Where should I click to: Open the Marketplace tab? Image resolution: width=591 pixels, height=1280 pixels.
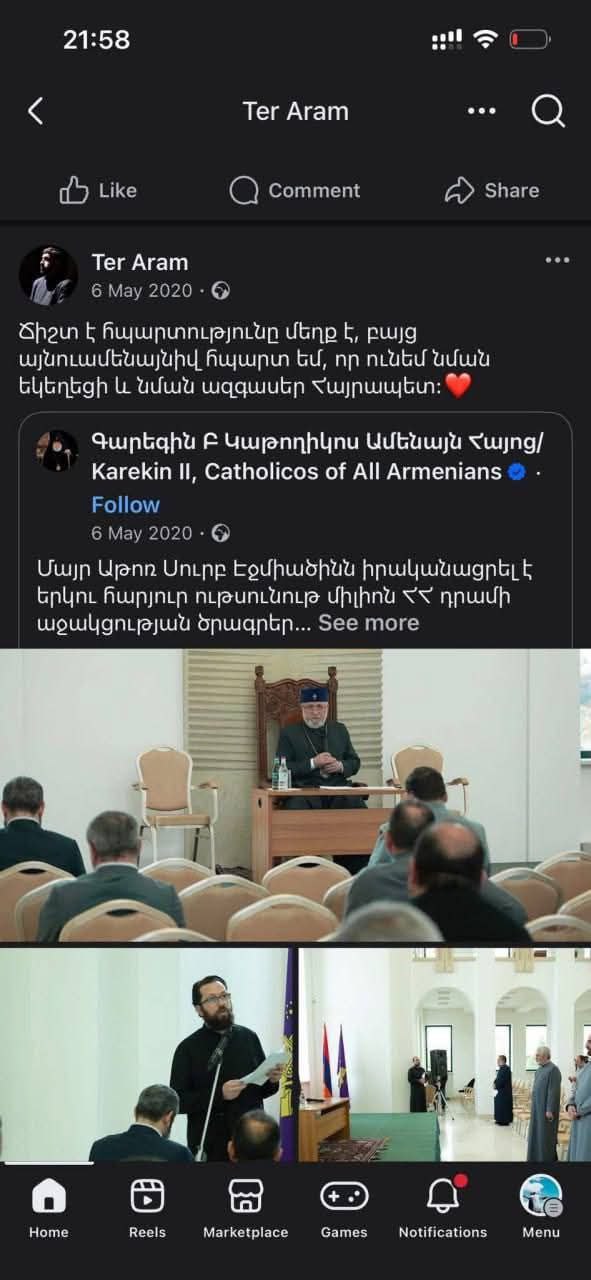tap(245, 1208)
